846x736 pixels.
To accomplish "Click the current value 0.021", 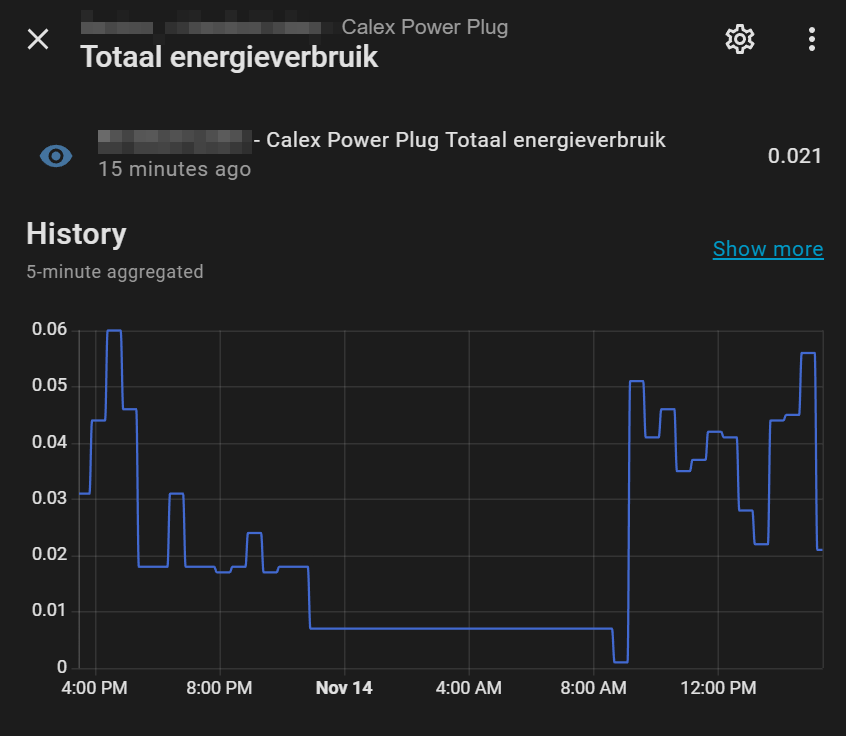I will click(794, 156).
